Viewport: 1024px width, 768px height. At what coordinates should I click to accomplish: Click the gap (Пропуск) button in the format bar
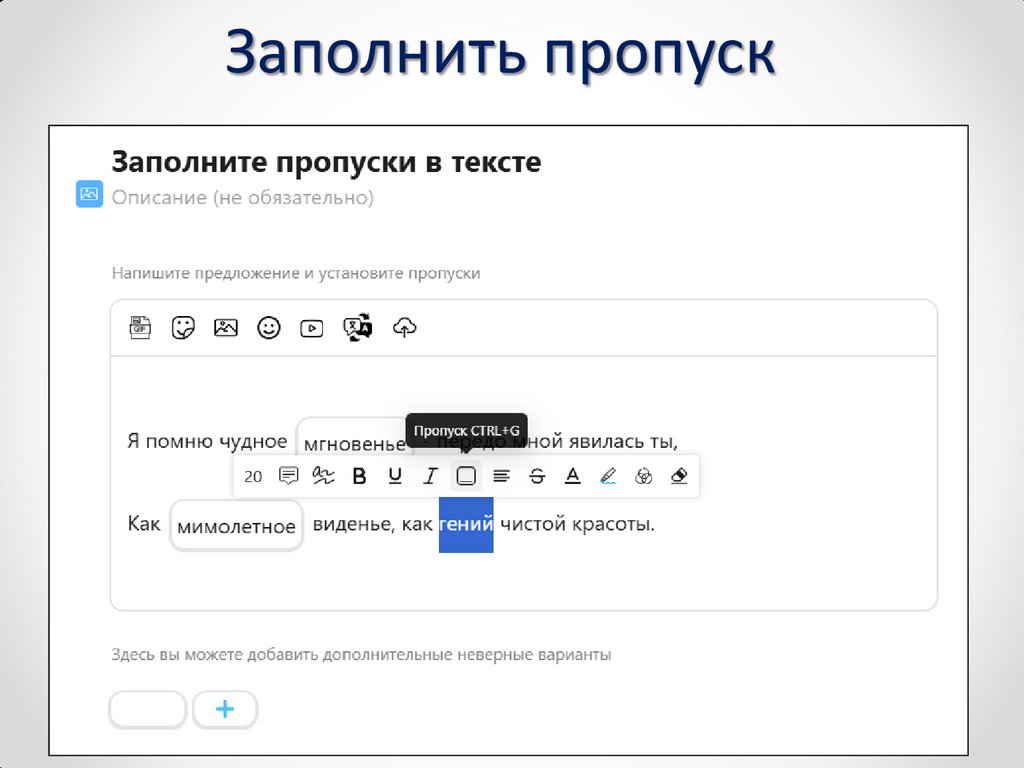466,476
